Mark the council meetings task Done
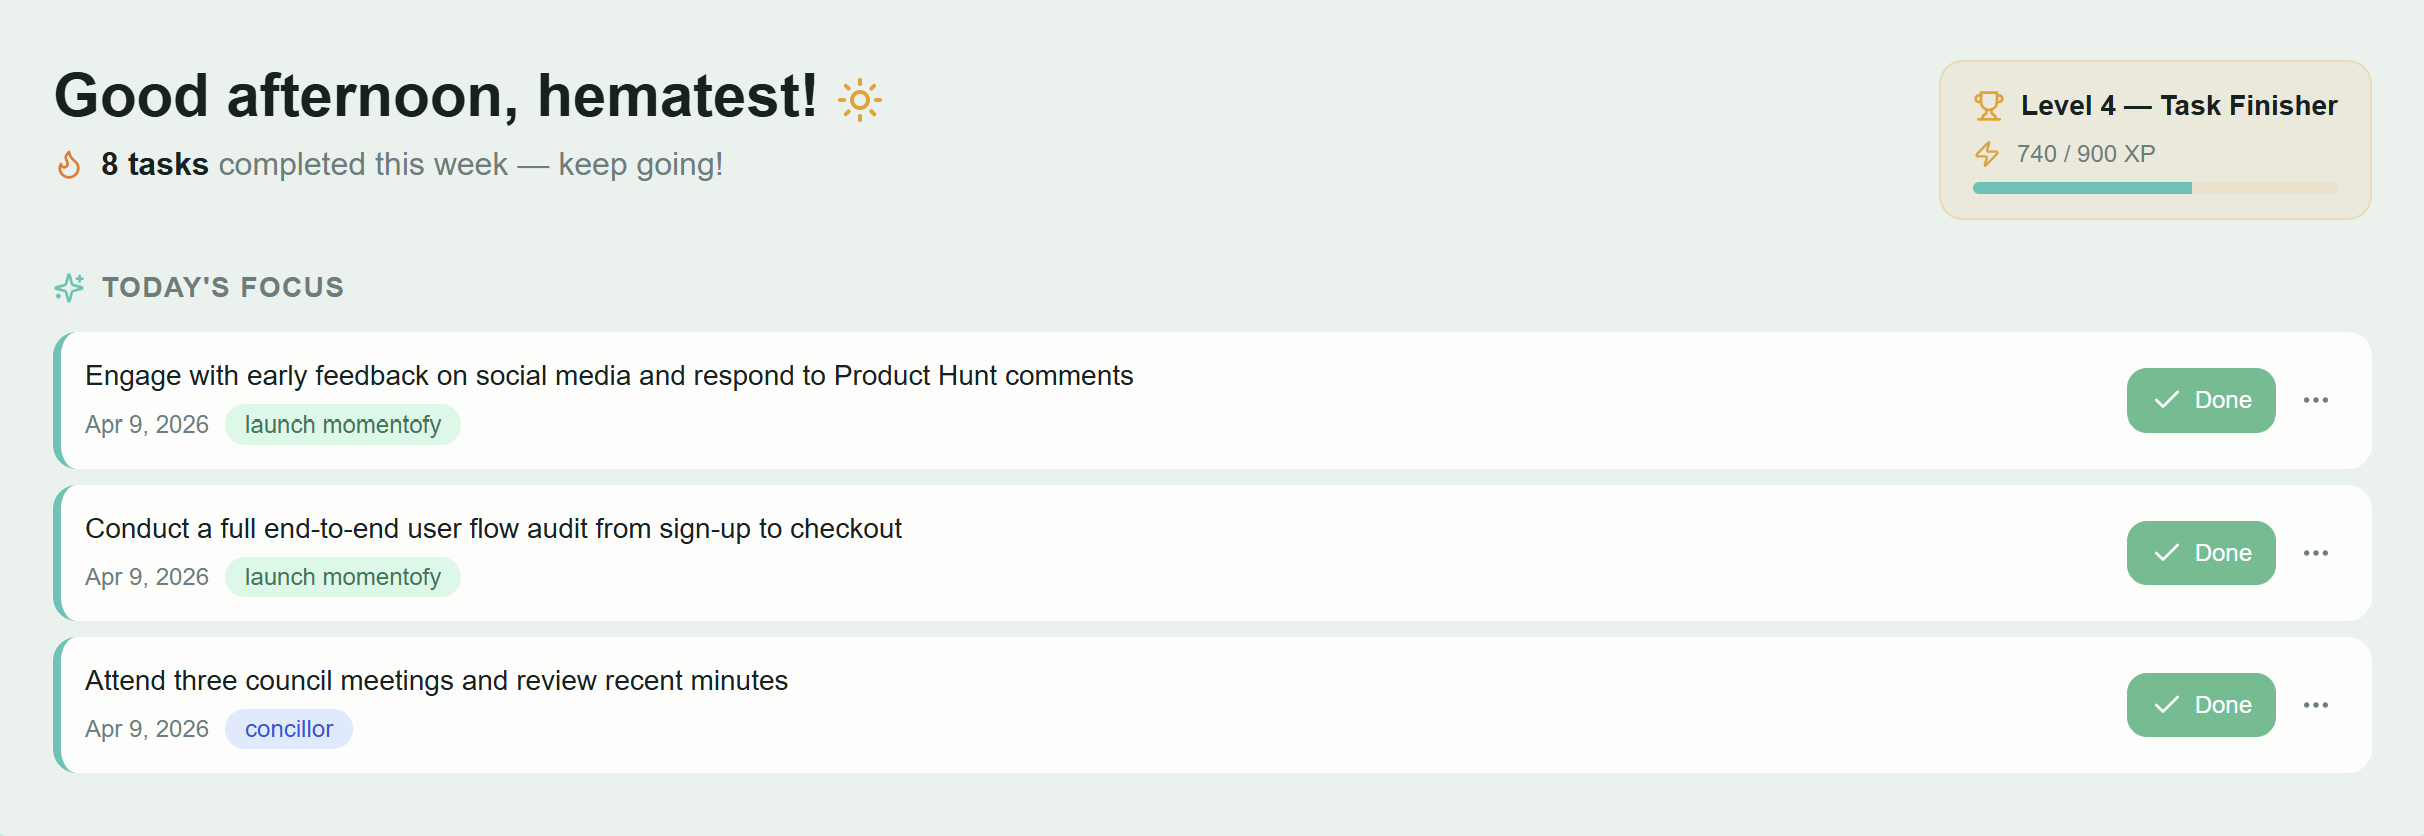Viewport: 2424px width, 836px height. pyautogui.click(x=2200, y=705)
